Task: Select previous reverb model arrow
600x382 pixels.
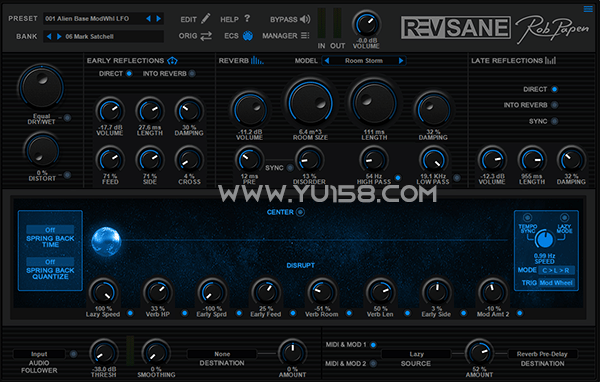Action: tap(327, 60)
